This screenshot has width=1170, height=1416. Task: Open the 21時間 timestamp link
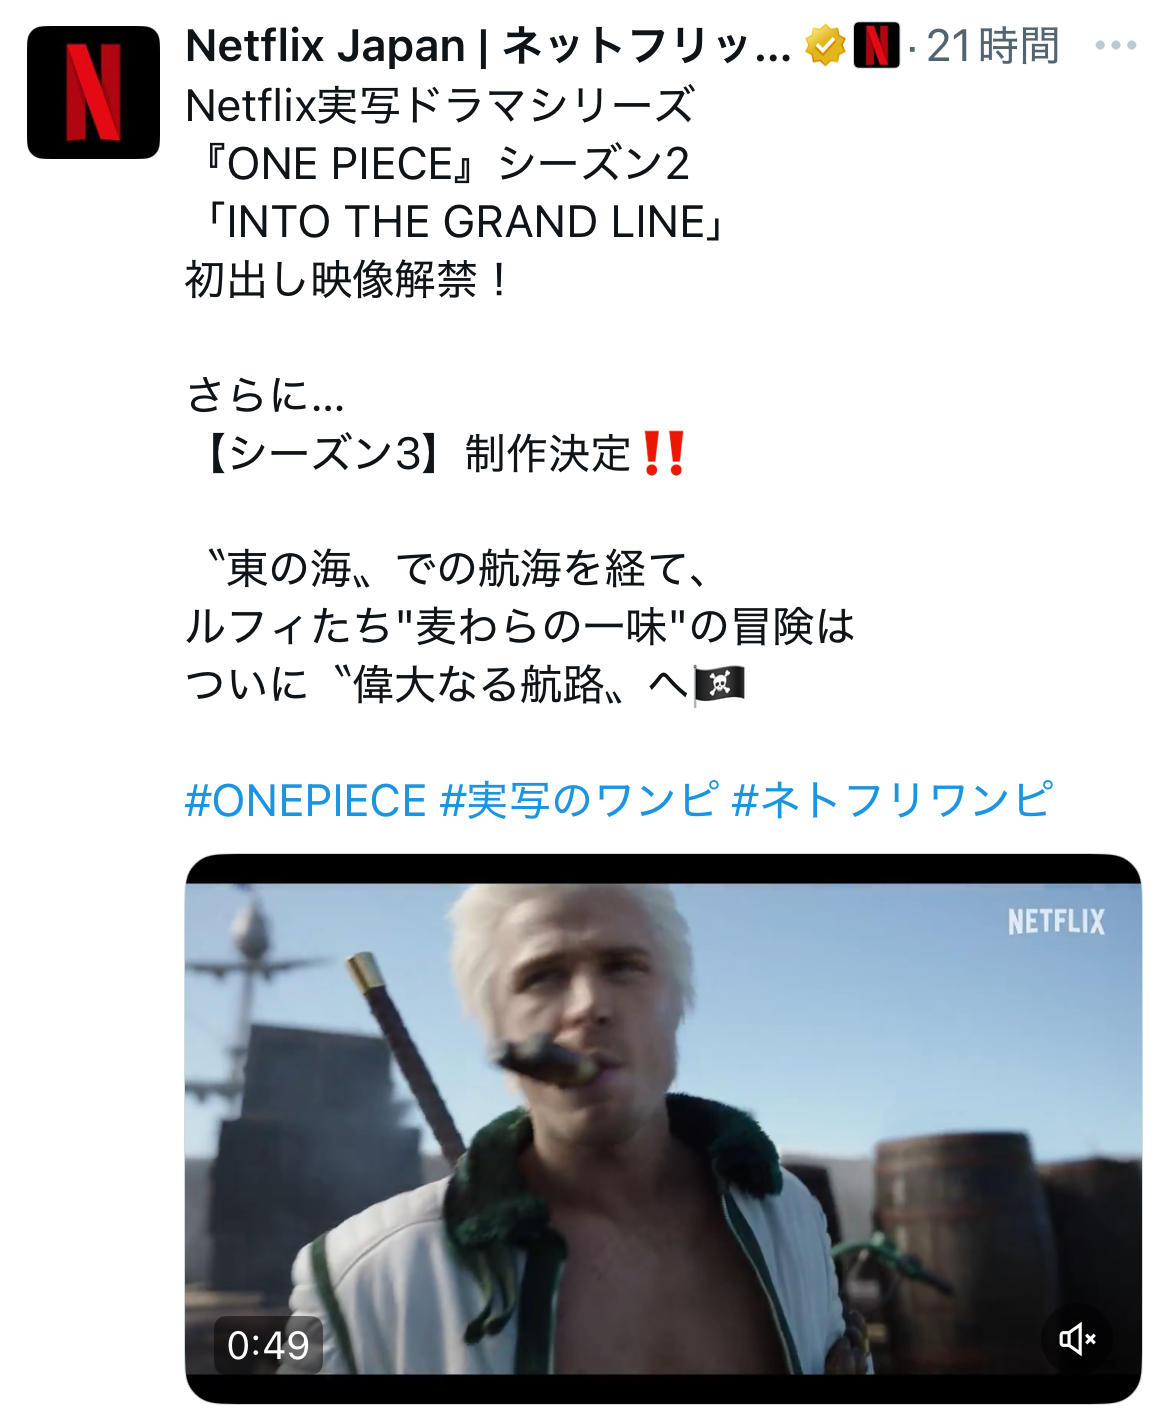tap(993, 46)
